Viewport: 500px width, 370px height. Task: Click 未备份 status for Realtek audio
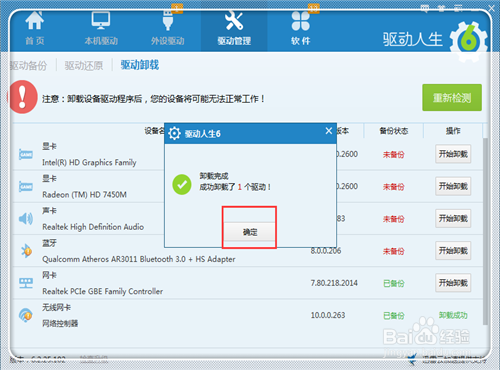pos(394,219)
